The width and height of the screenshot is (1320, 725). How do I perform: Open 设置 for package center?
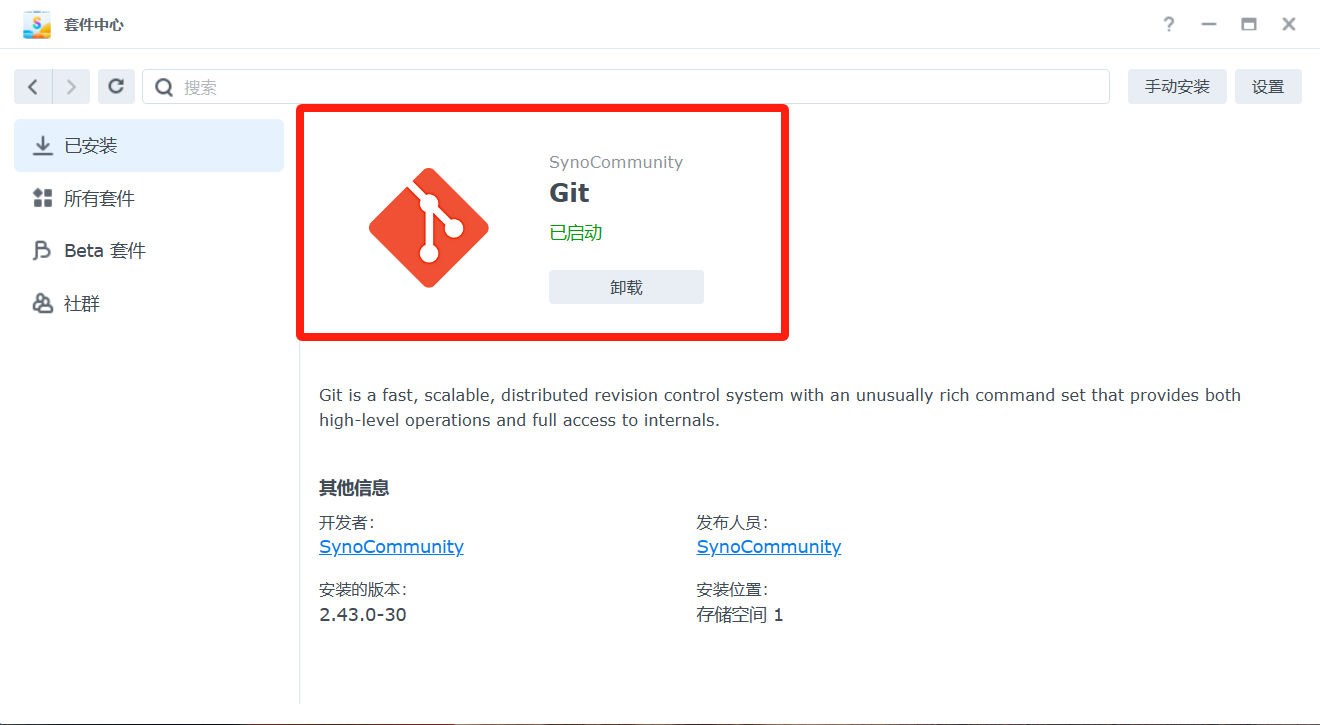1267,87
